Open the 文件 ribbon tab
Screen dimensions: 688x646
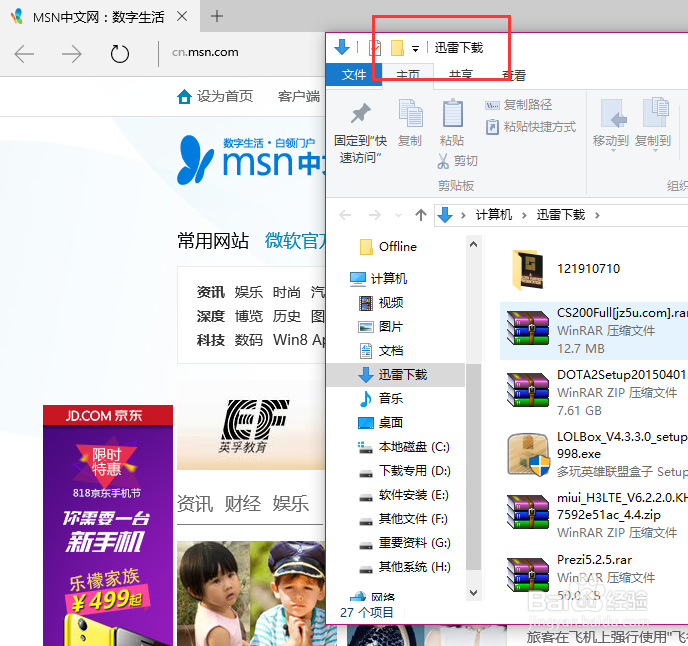coord(354,75)
